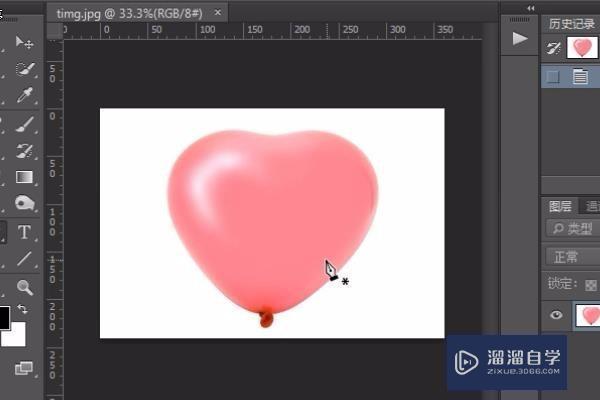Select the Quick Selection tool

pyautogui.click(x=24, y=69)
